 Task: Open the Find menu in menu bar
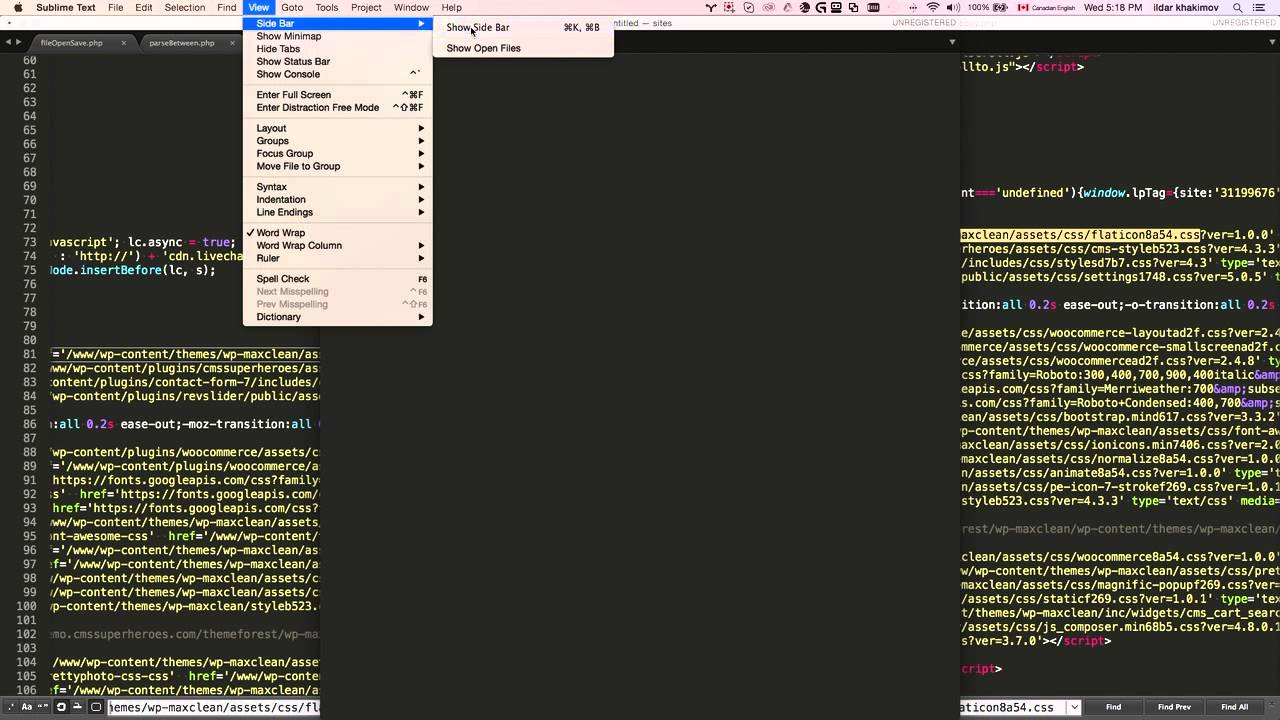click(x=227, y=7)
